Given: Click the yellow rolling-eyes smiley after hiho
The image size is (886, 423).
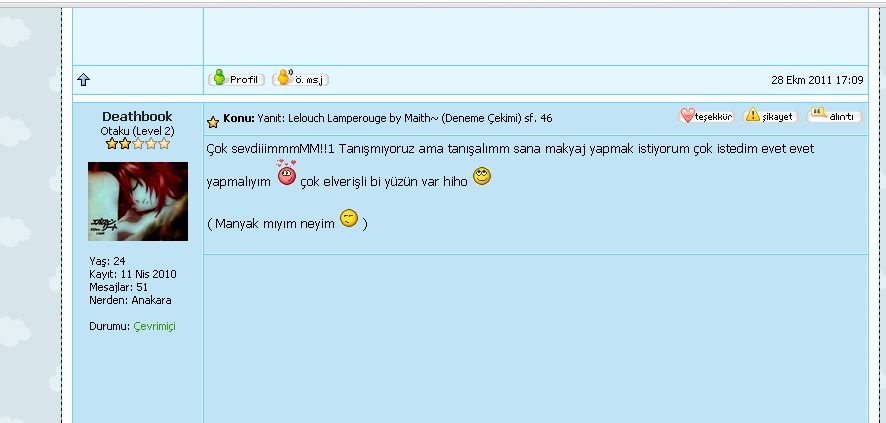Looking at the screenshot, I should [482, 176].
